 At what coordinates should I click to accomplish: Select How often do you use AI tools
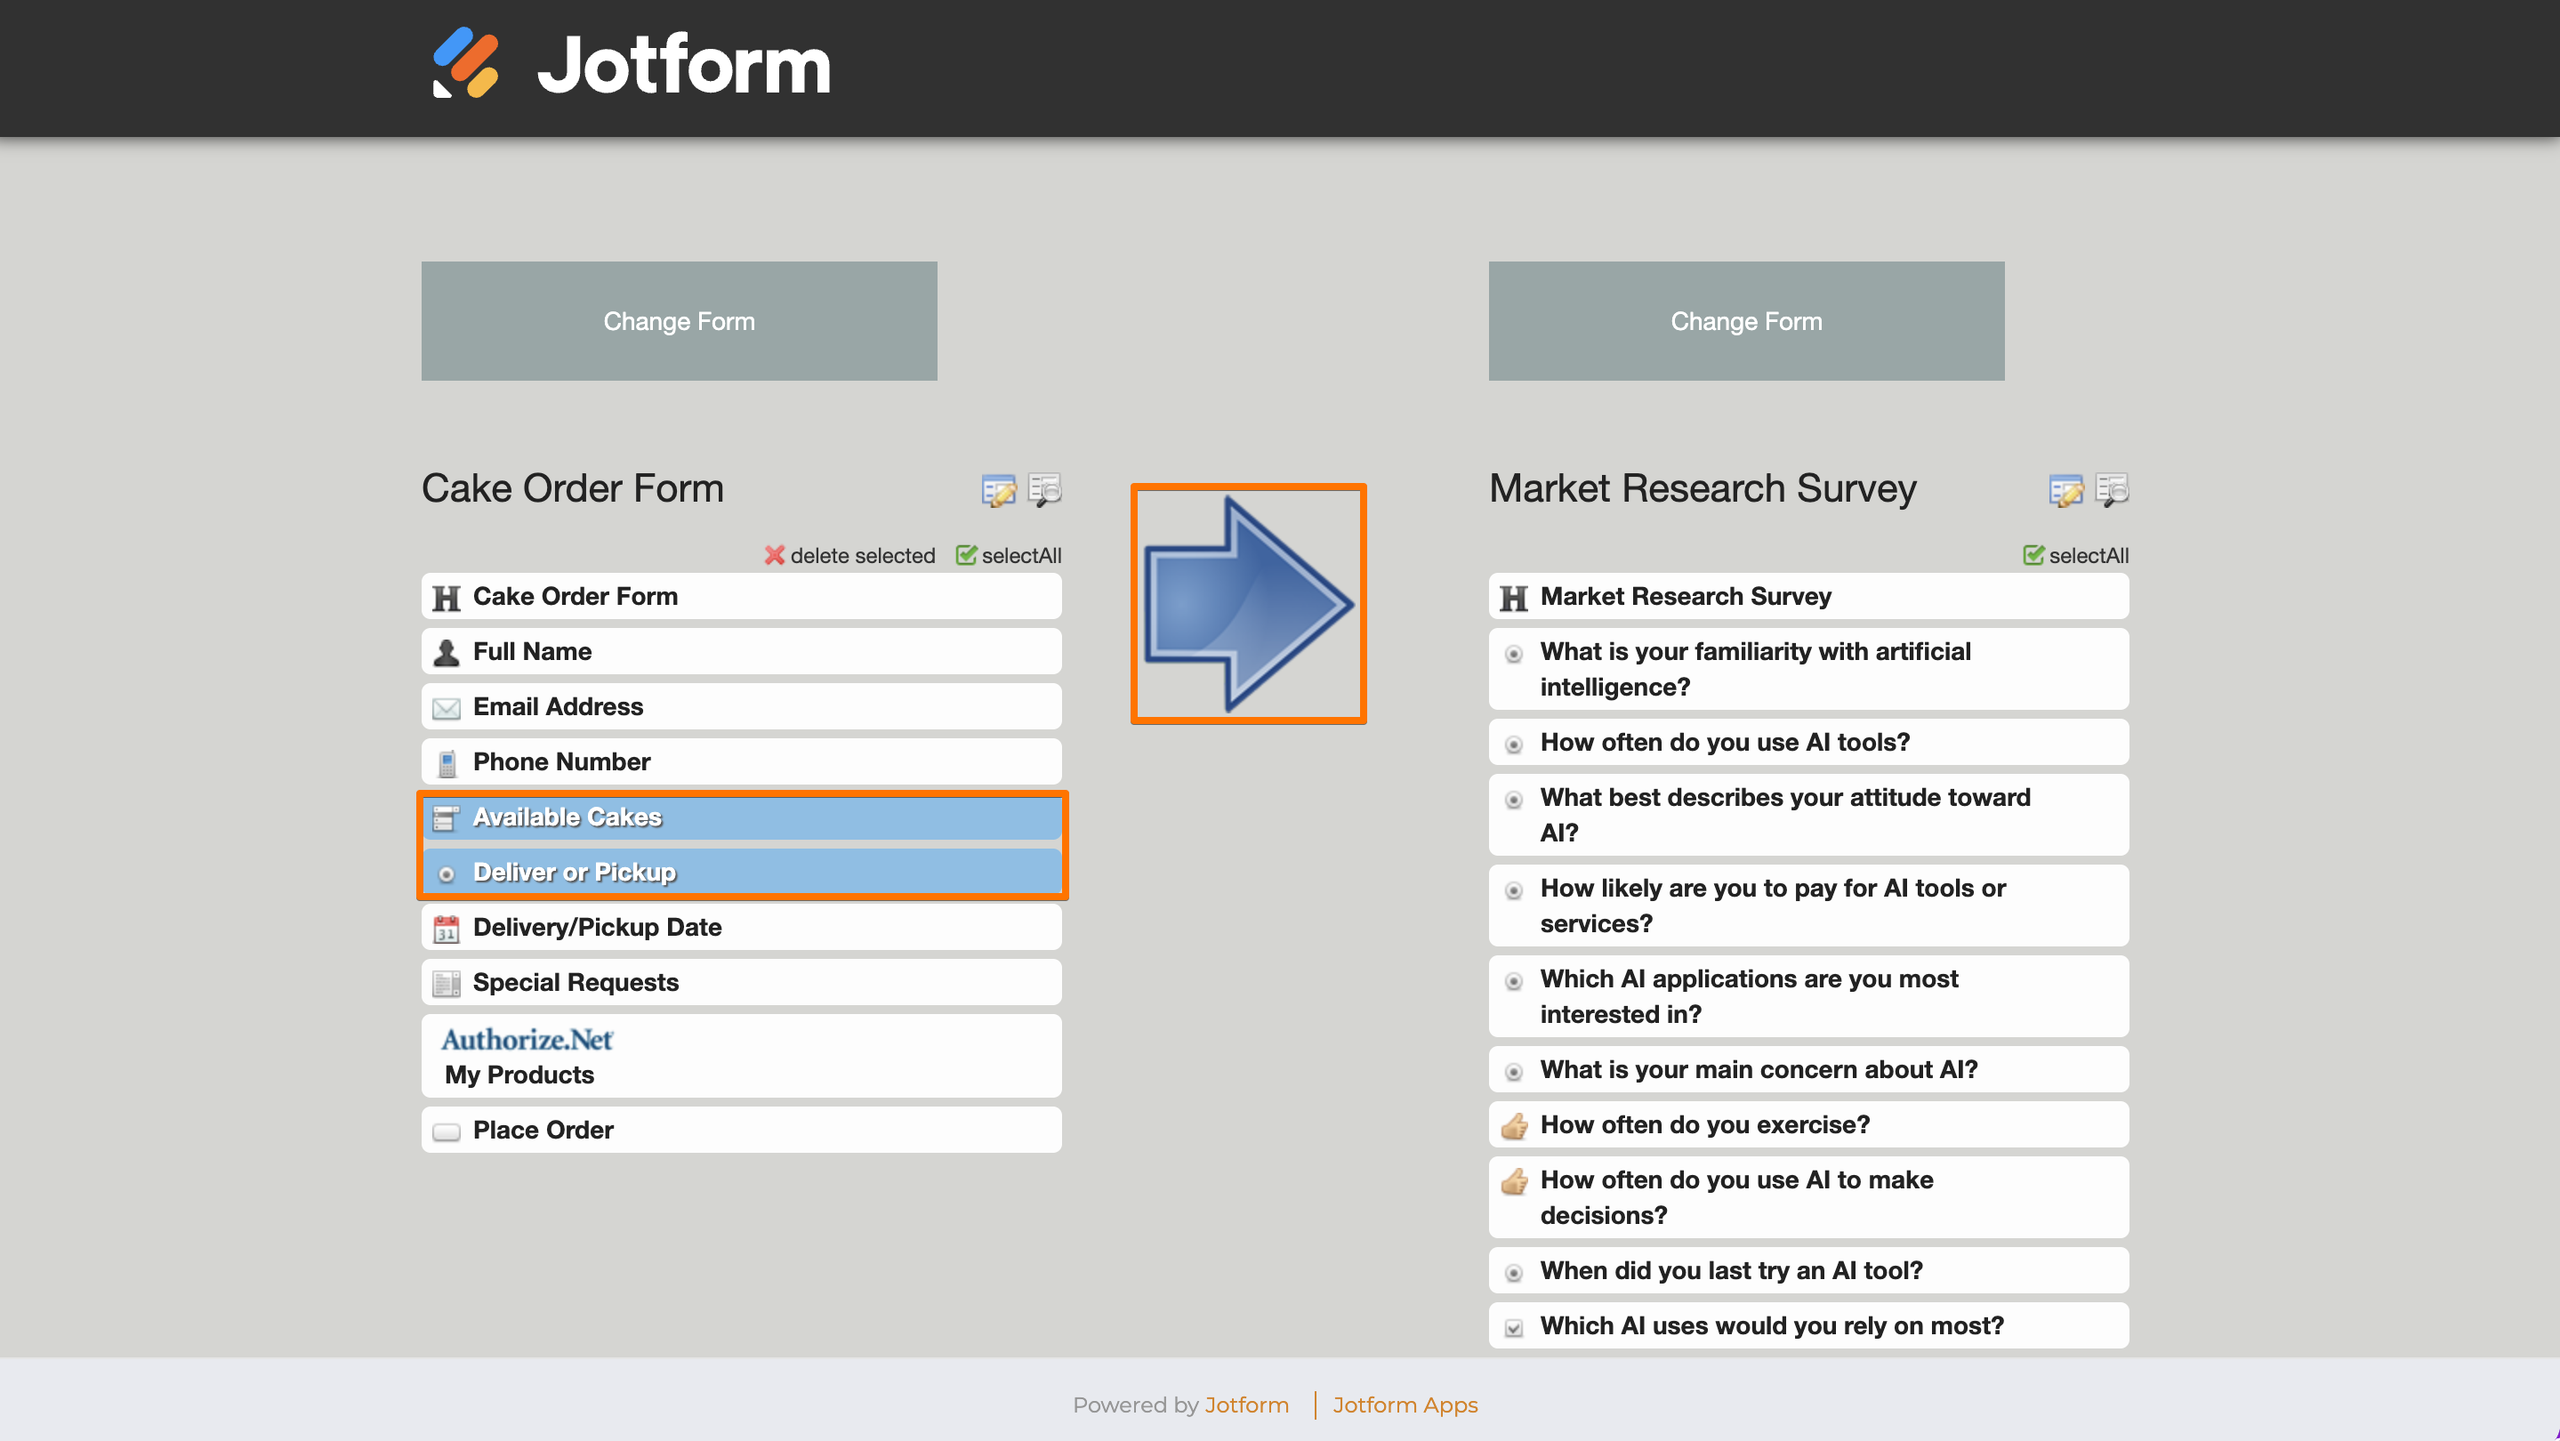click(x=1808, y=742)
